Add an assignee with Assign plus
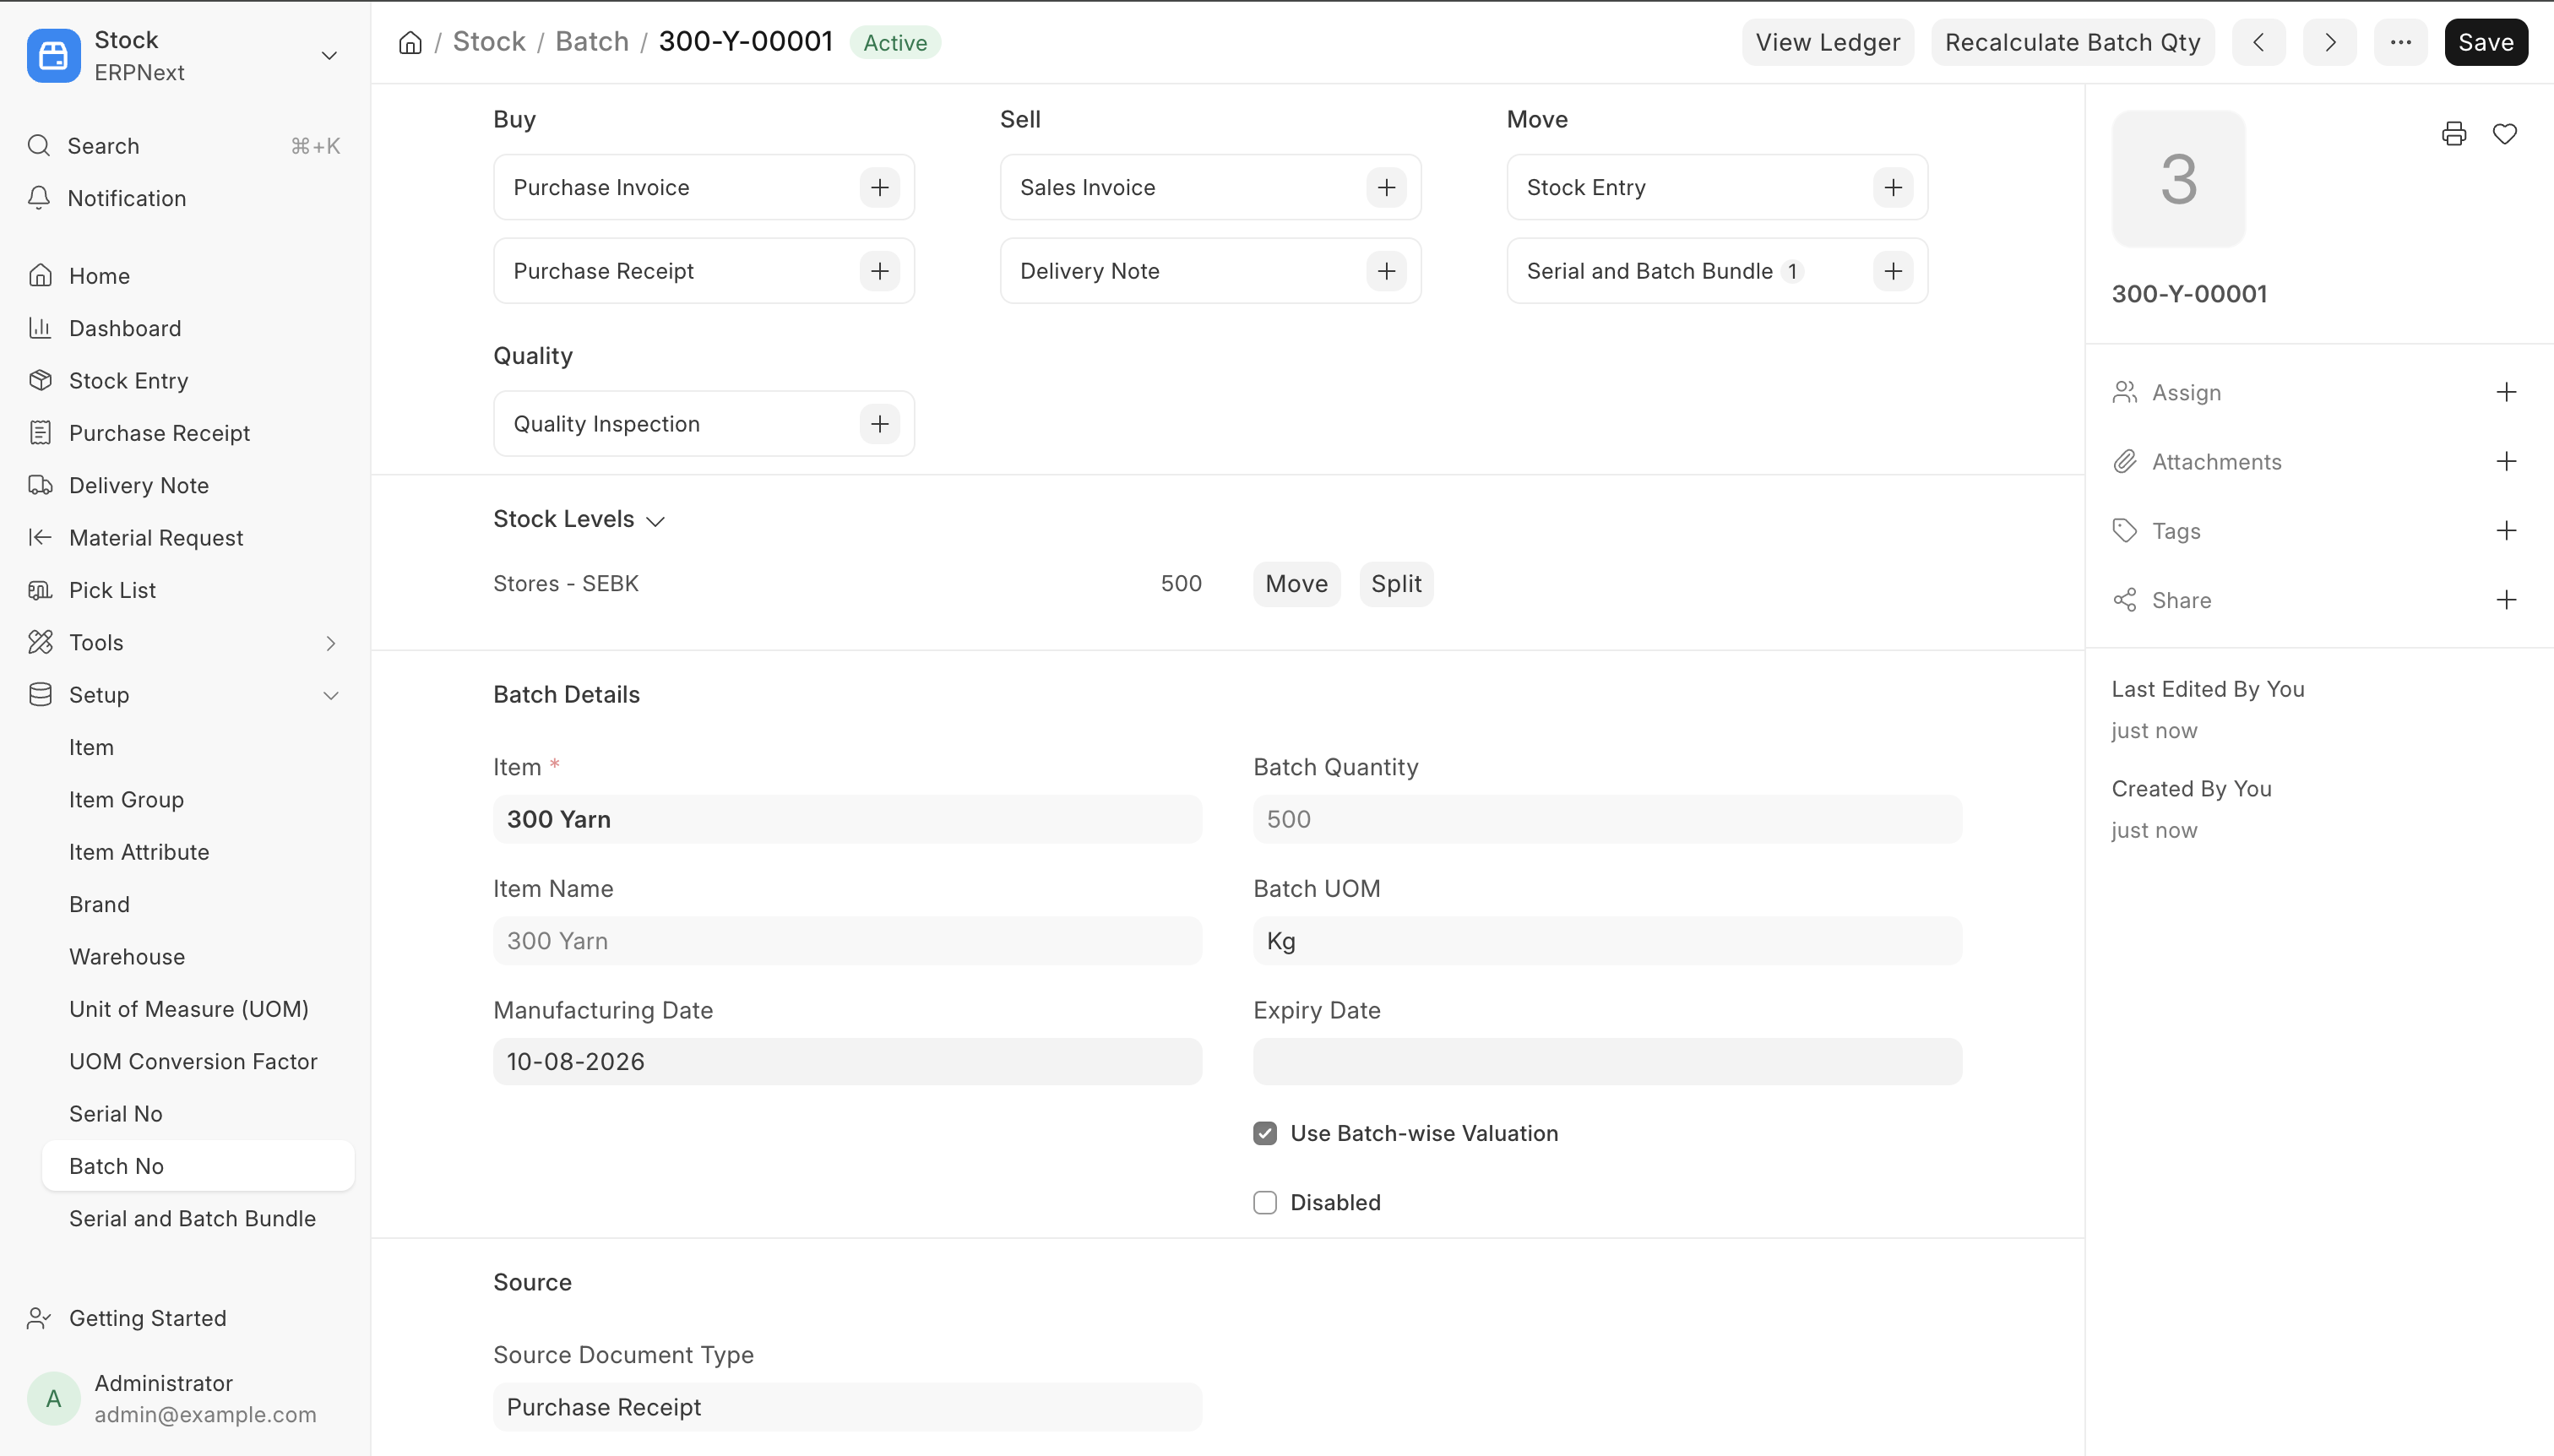The width and height of the screenshot is (2554, 1456). pyautogui.click(x=2506, y=392)
